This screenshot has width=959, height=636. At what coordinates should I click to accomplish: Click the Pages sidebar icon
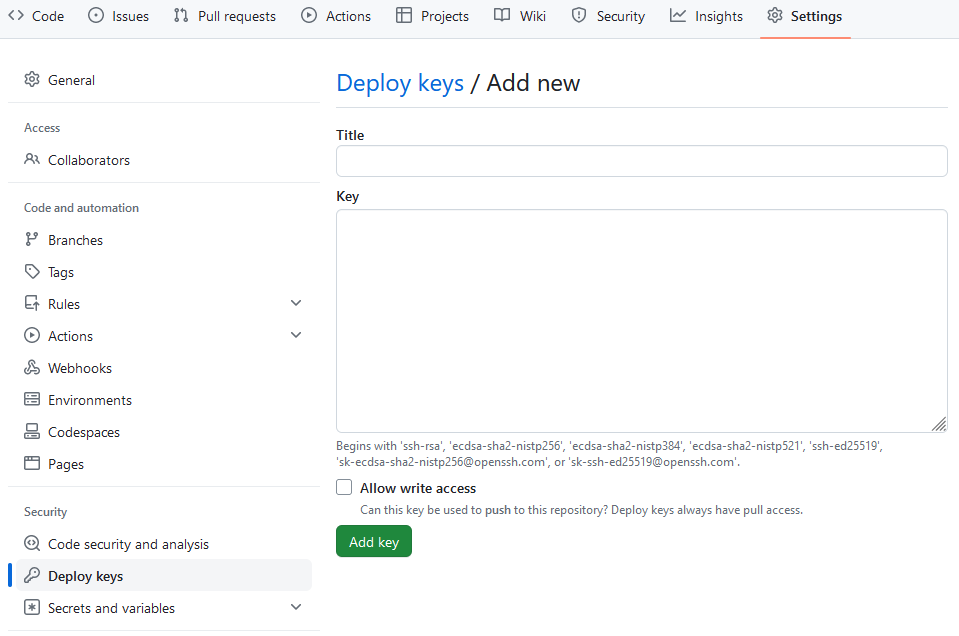(31, 463)
